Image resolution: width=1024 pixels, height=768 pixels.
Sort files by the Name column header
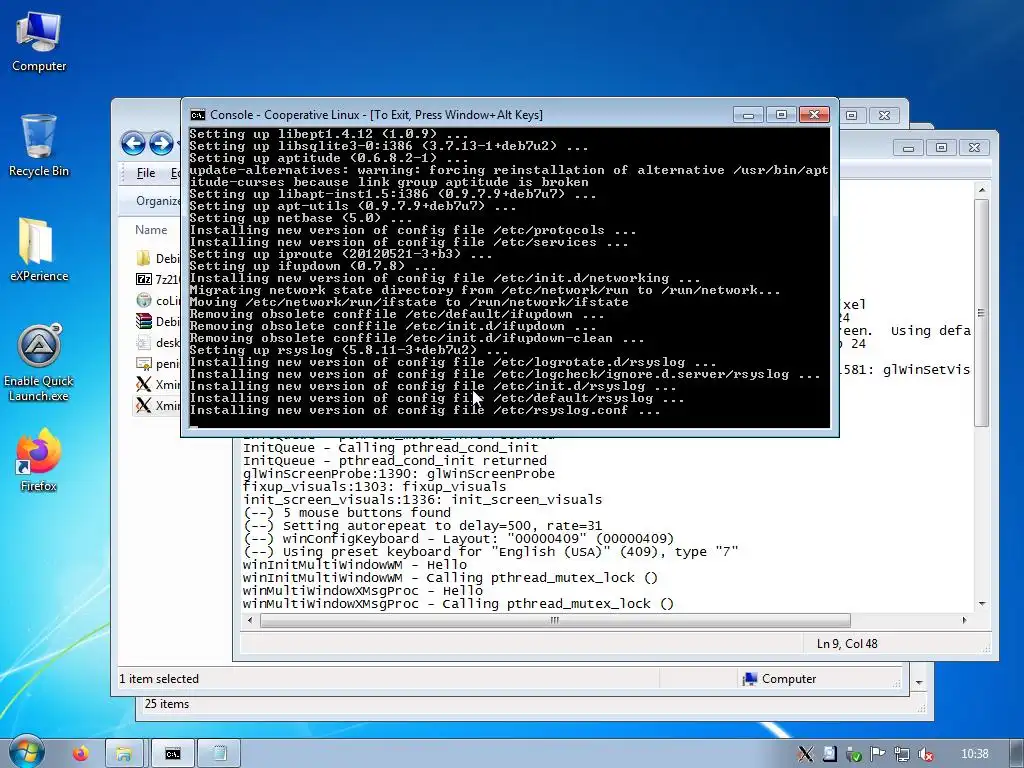[x=151, y=230]
